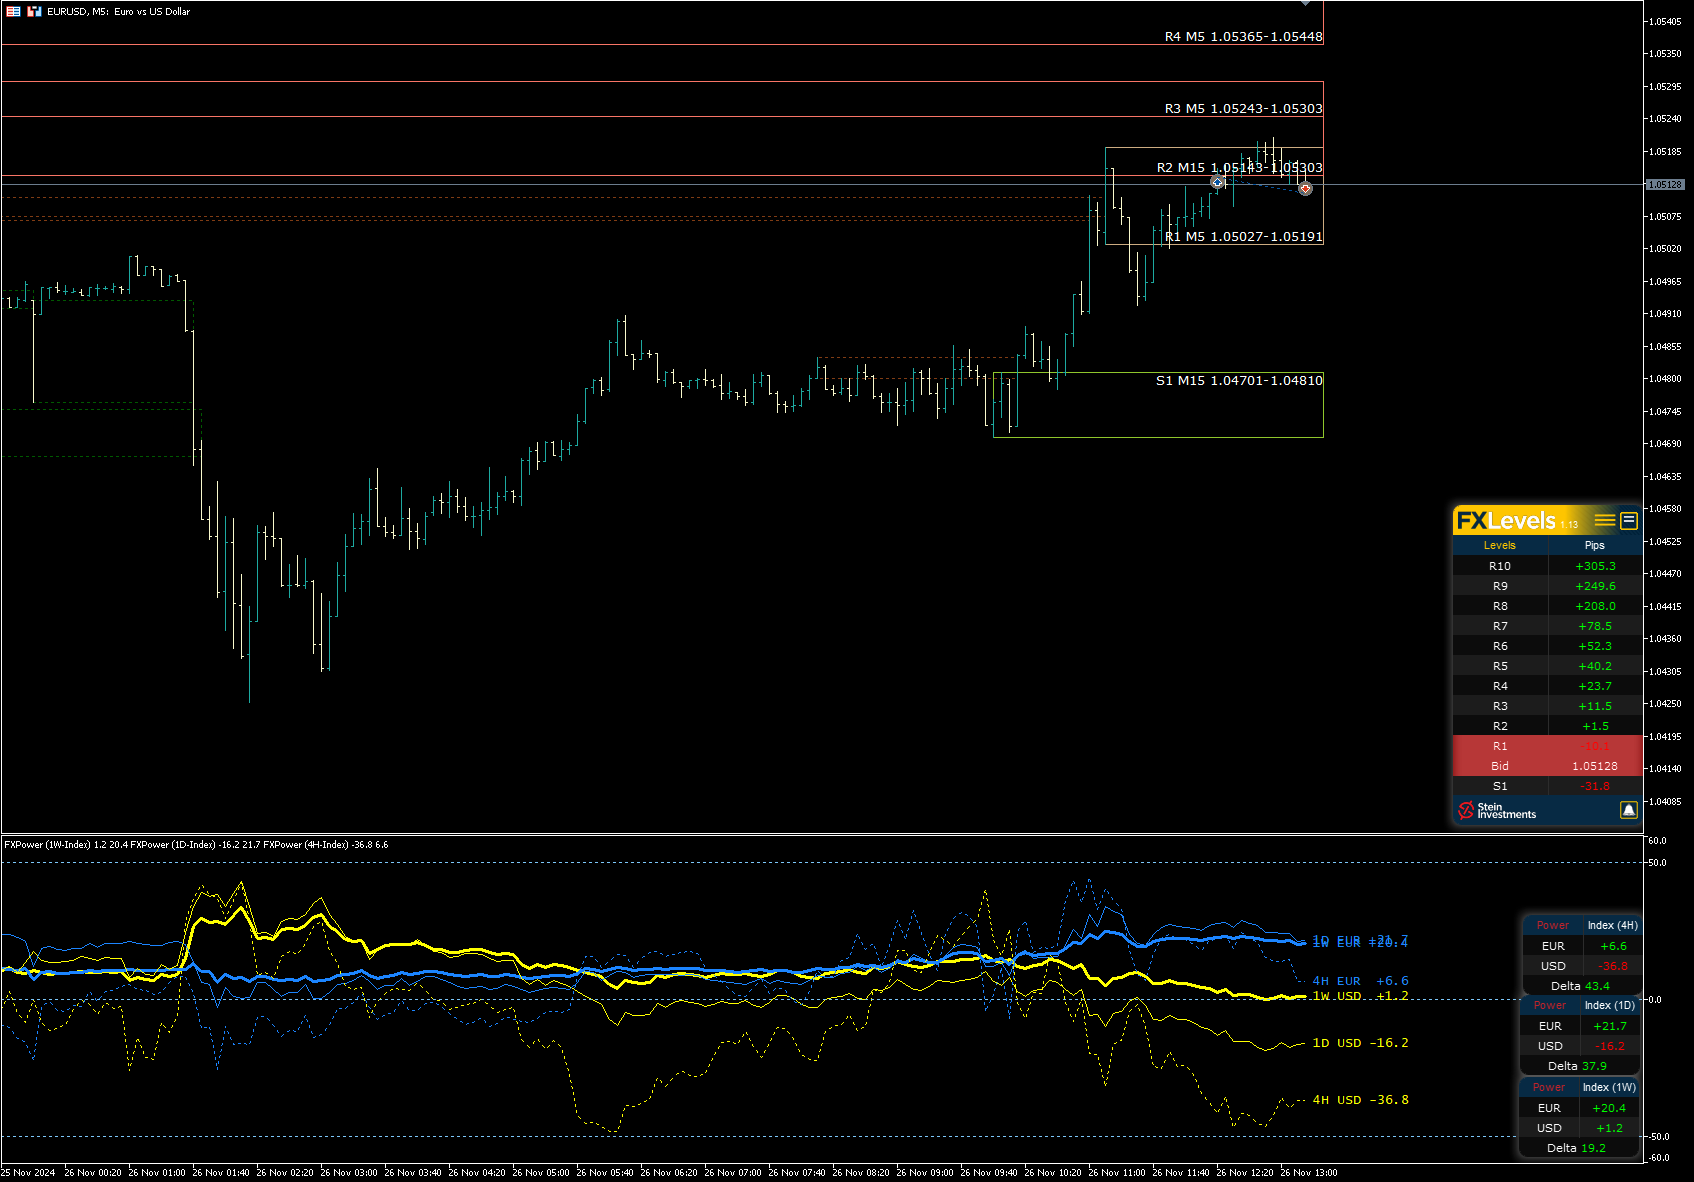Click the Index (1W) panel header
The width and height of the screenshot is (1694, 1182).
1609,1087
